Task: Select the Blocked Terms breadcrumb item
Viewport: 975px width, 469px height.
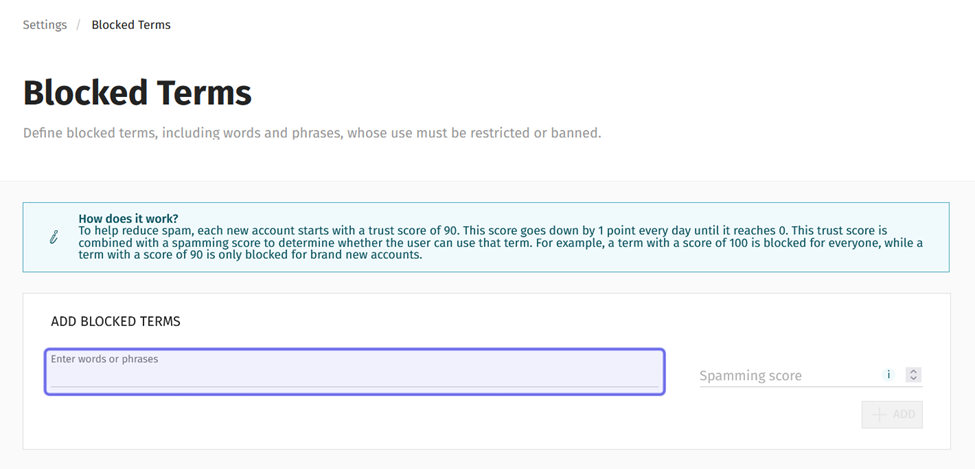Action: coord(131,25)
